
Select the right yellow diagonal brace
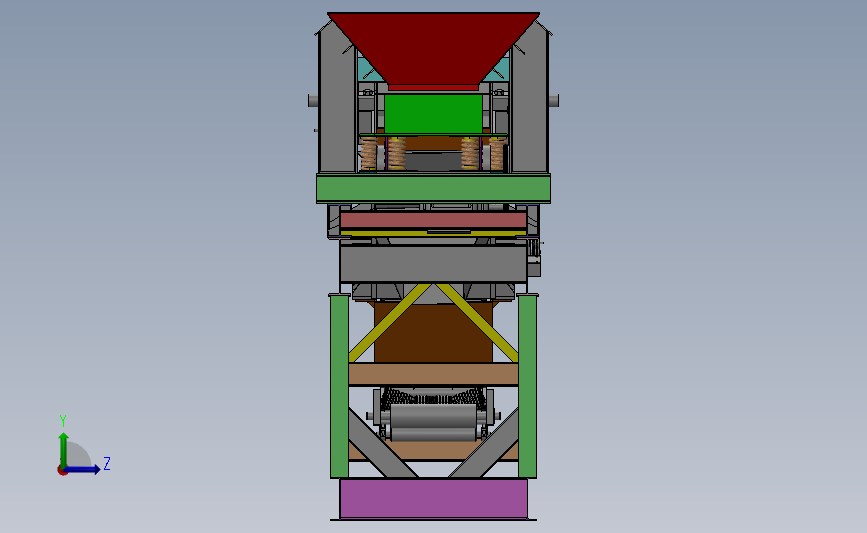pyautogui.click(x=477, y=322)
